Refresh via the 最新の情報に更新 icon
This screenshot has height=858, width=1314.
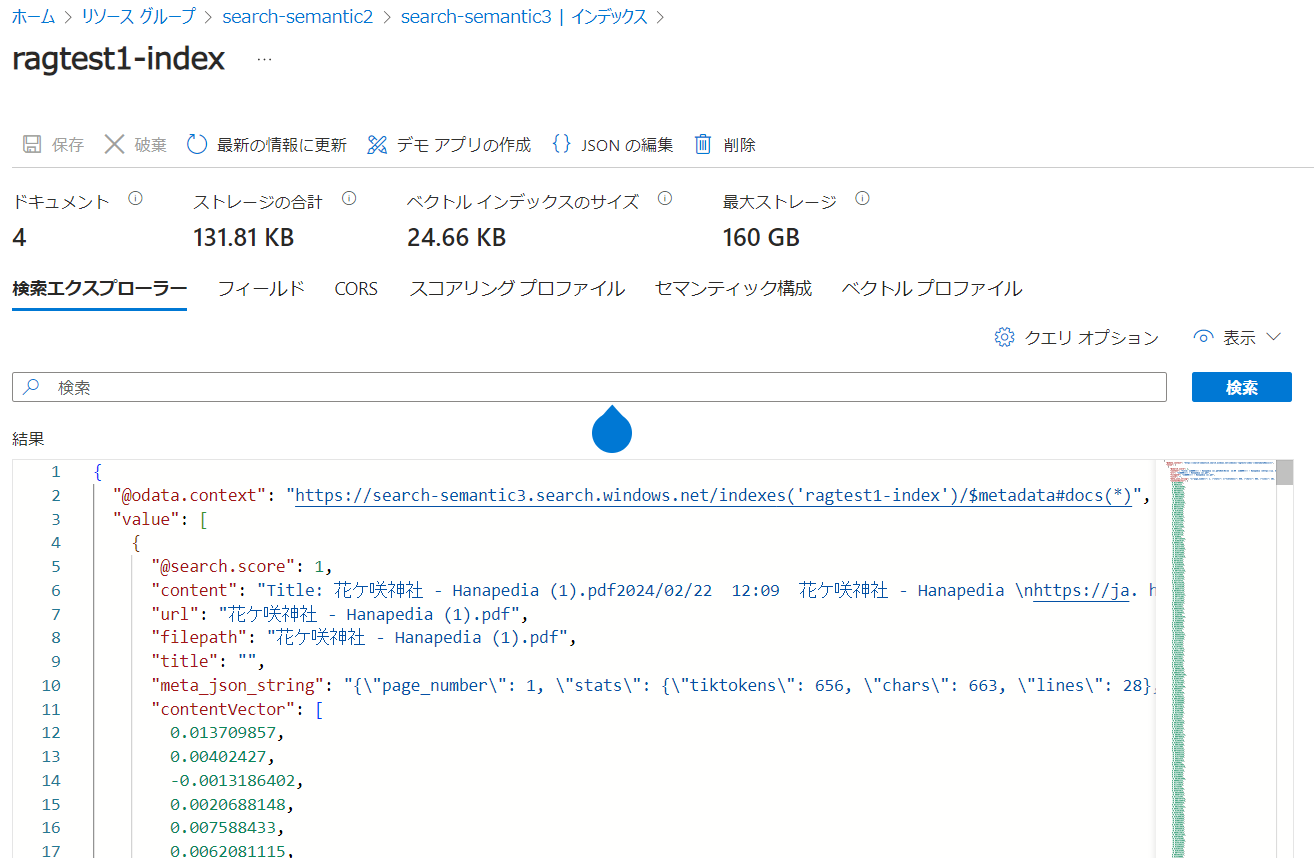197,145
